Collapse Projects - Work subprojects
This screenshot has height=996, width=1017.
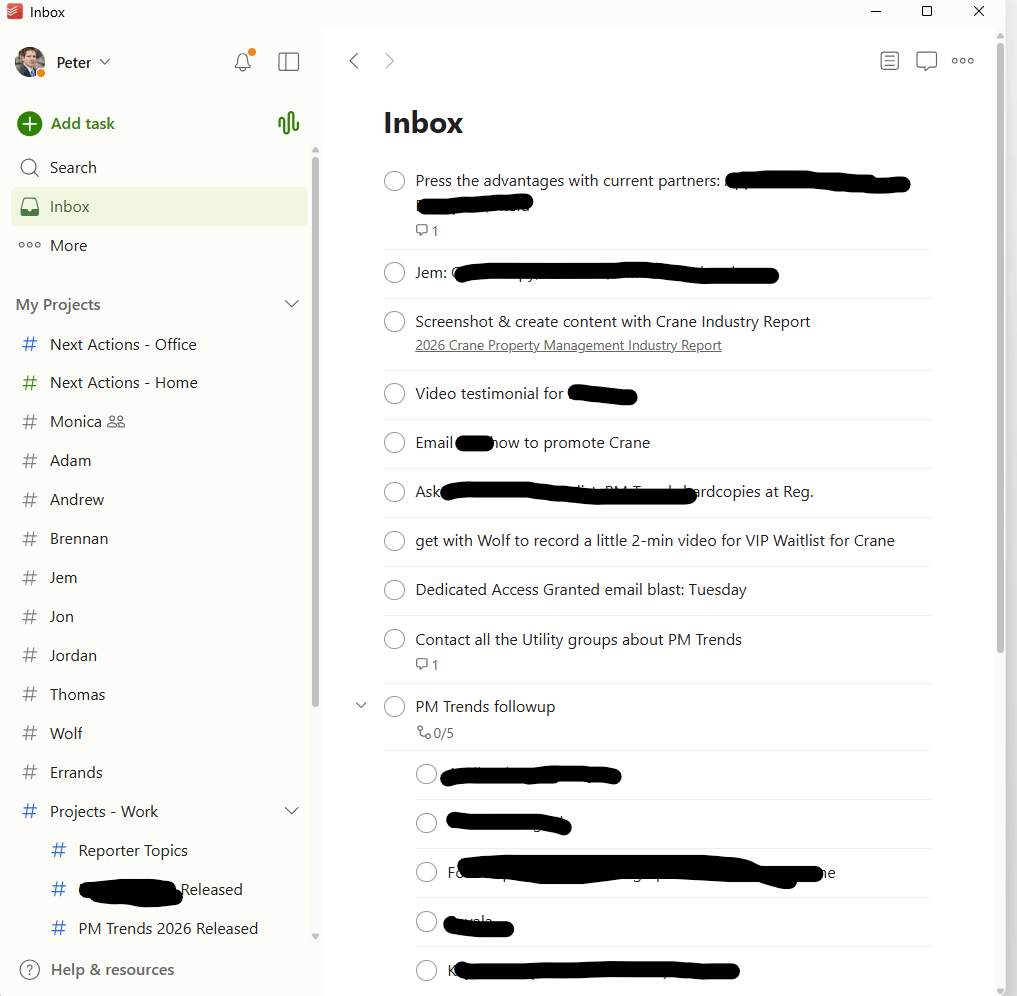[x=292, y=811]
